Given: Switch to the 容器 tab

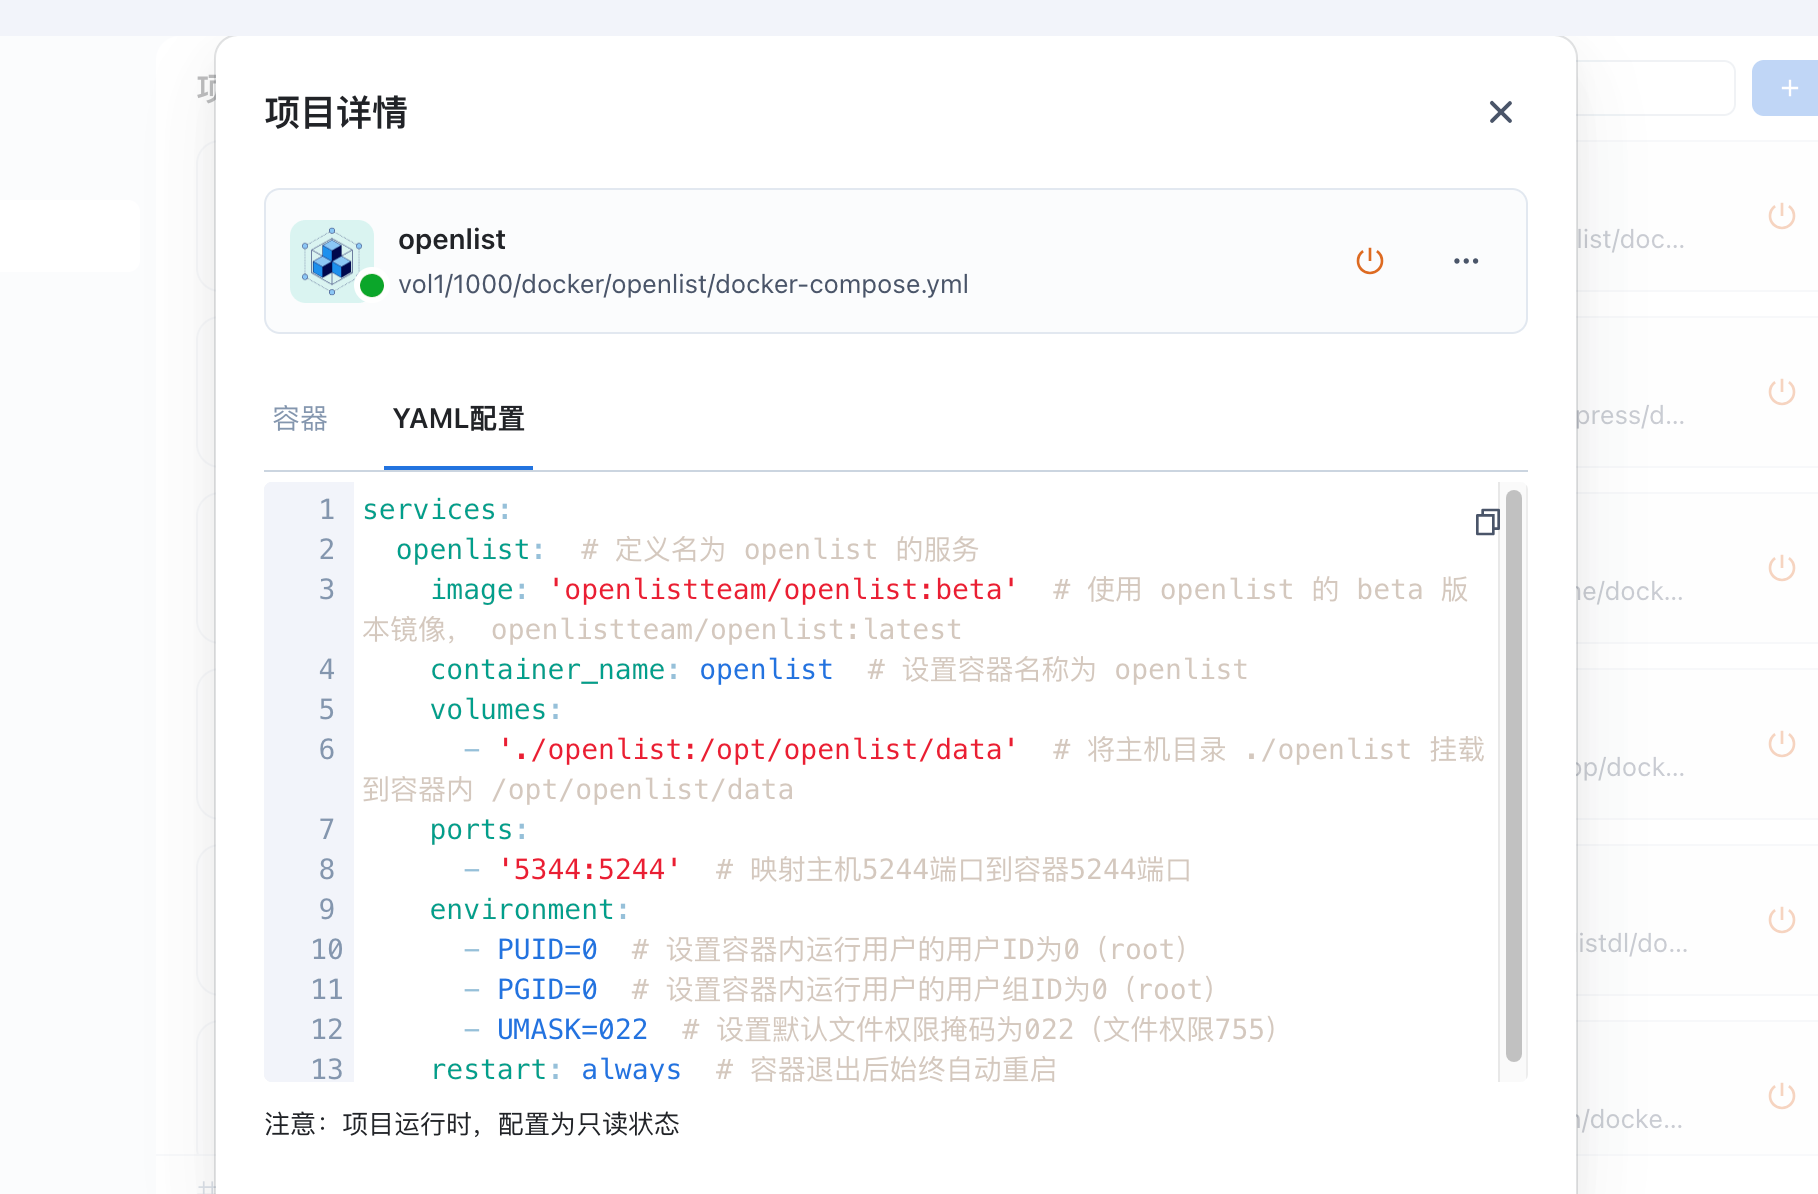Looking at the screenshot, I should point(300,418).
